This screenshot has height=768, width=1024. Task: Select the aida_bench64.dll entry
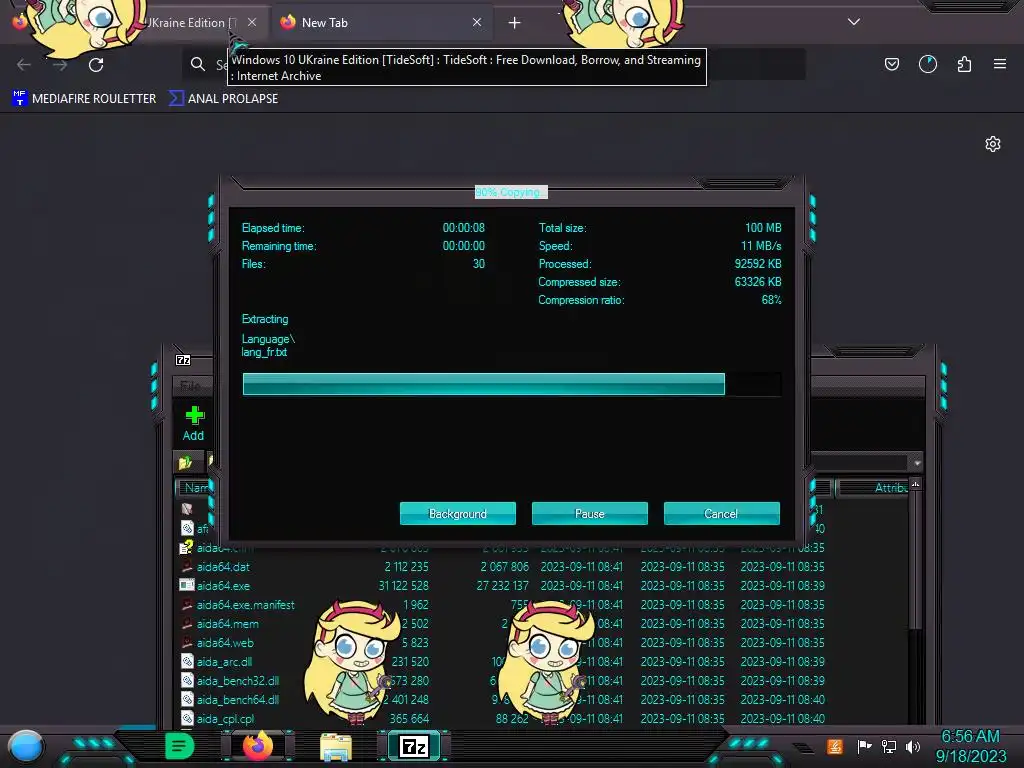pyautogui.click(x=238, y=699)
